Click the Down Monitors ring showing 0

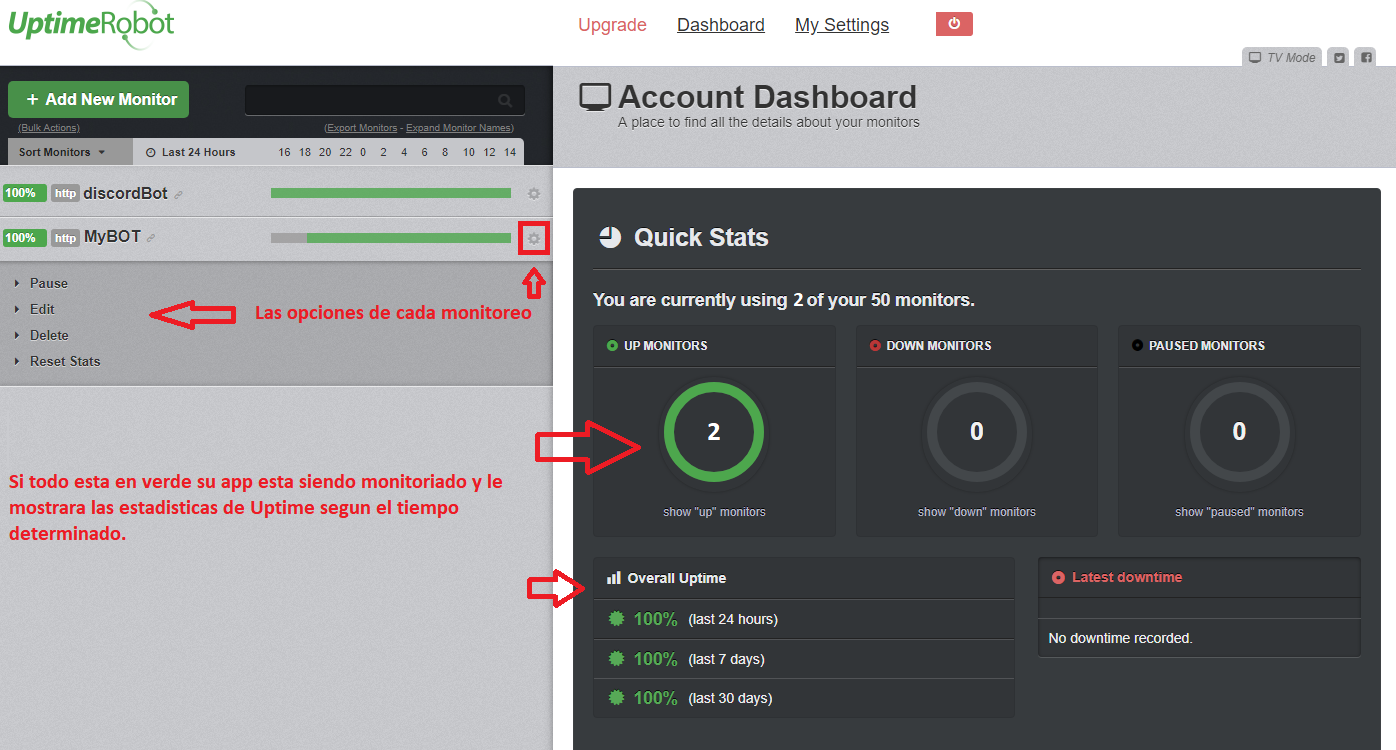coord(977,432)
